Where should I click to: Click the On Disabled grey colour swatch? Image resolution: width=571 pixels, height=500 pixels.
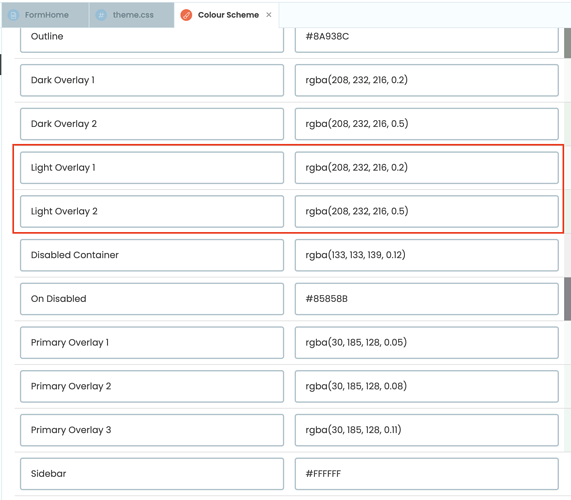(567, 299)
